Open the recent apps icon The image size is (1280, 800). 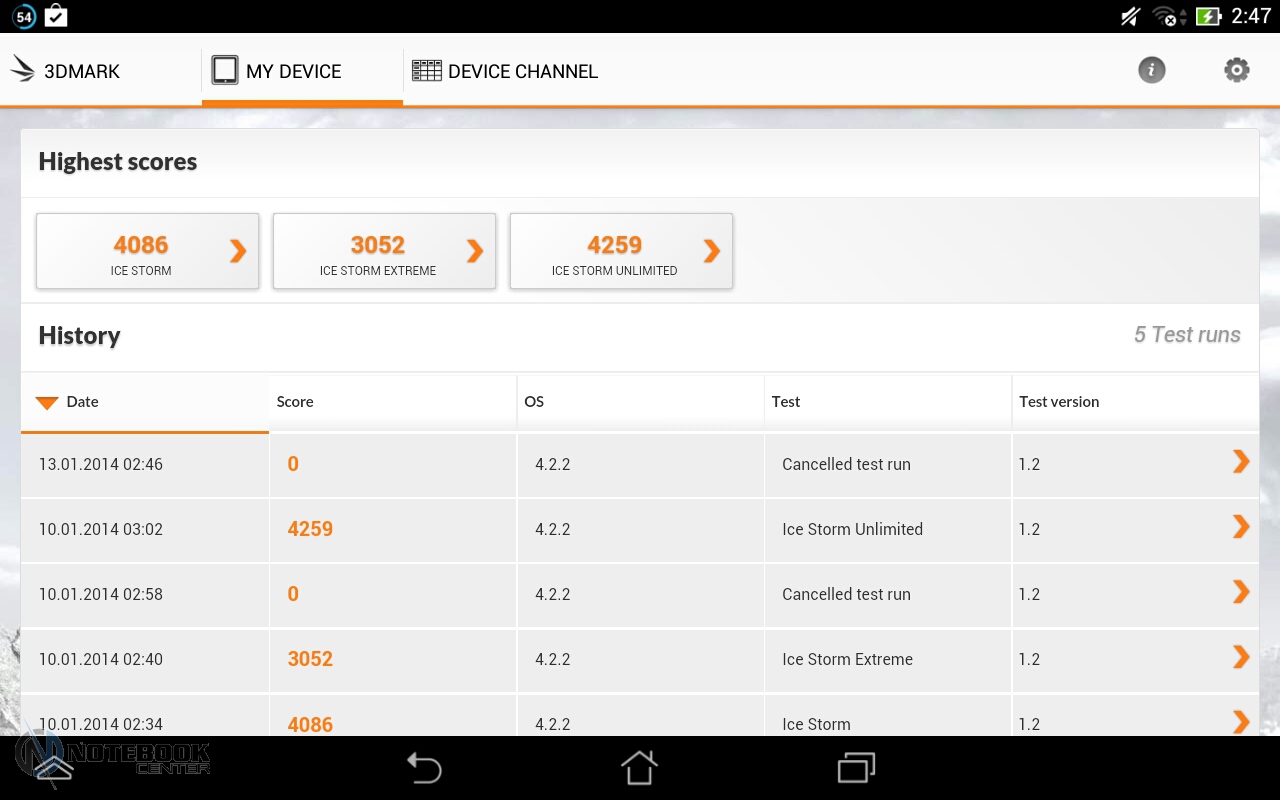pyautogui.click(x=856, y=768)
